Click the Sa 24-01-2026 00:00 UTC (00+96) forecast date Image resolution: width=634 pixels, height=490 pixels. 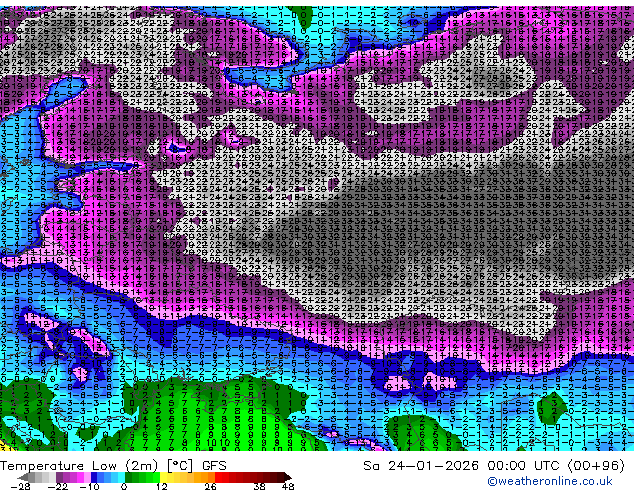(494, 466)
